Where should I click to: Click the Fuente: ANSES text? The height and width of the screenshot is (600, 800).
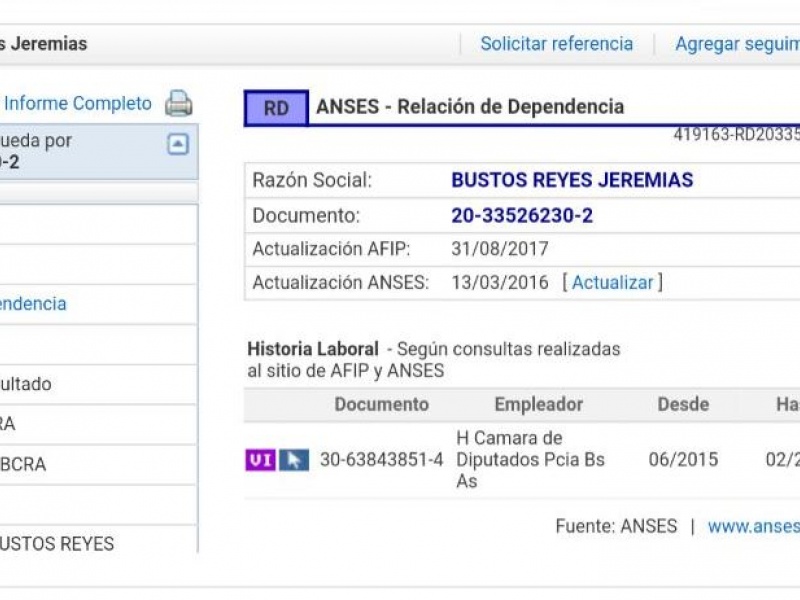[x=616, y=527]
